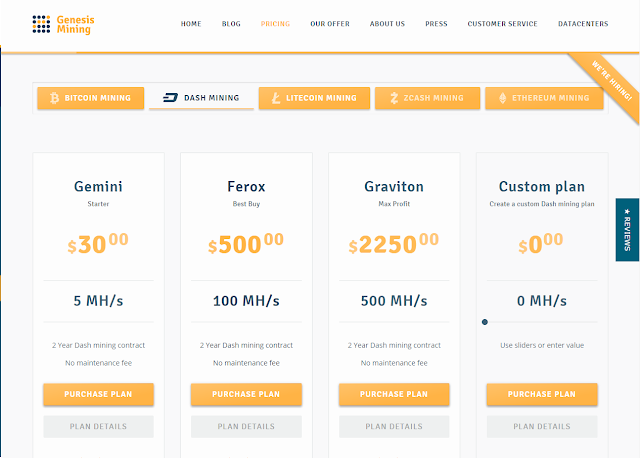The width and height of the screenshot is (640, 458).
Task: Purchase the Graviton plan
Action: [x=394, y=394]
